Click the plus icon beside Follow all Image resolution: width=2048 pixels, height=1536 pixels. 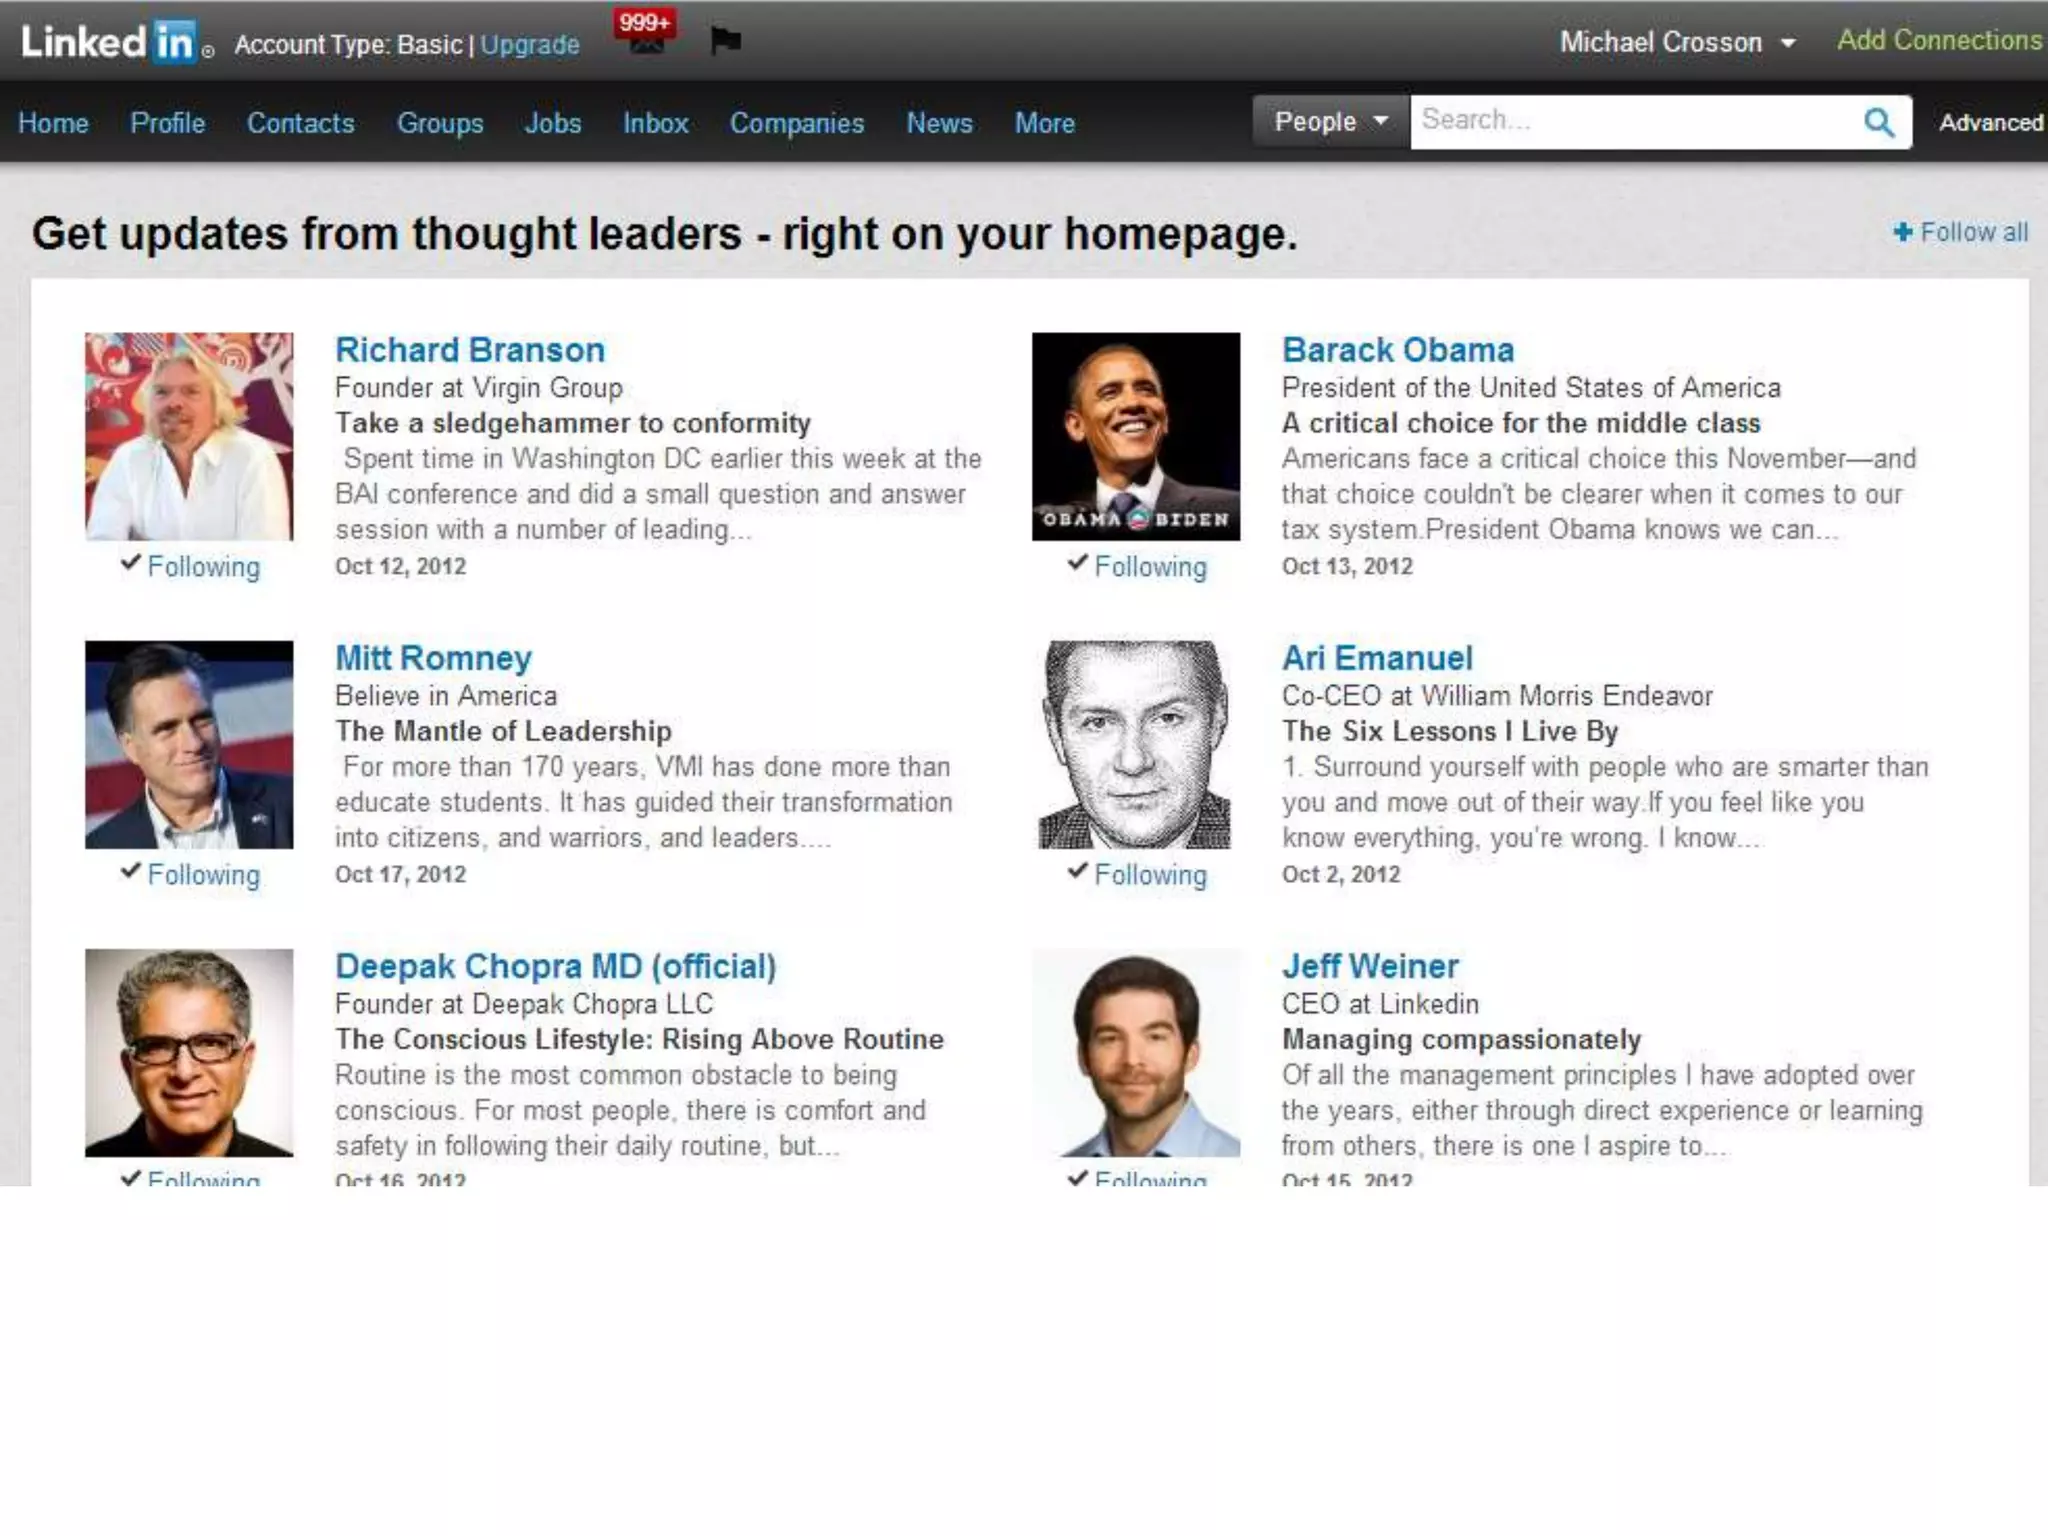1902,232
